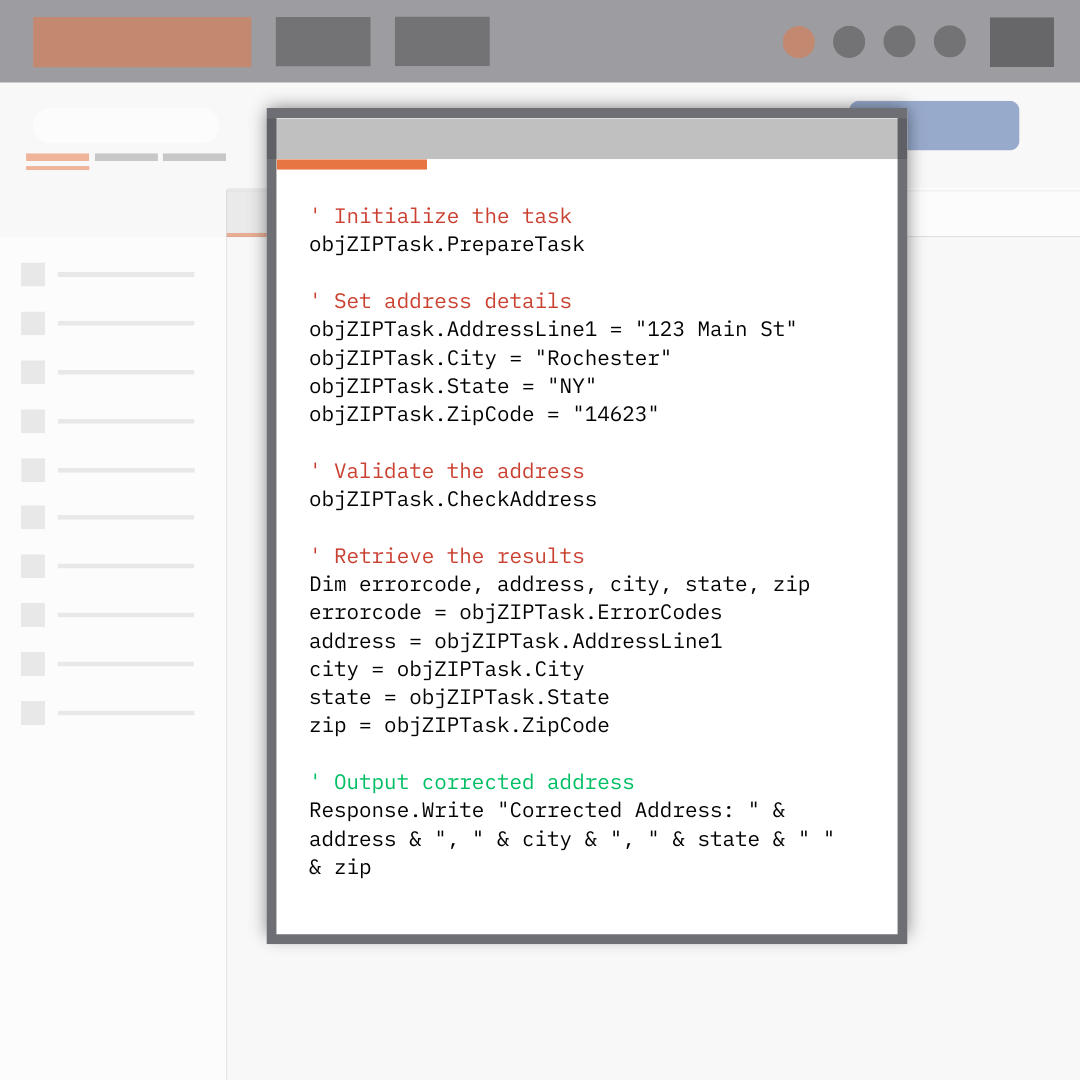Click the orange circle icon in header
Image resolution: width=1080 pixels, height=1080 pixels.
[798, 42]
